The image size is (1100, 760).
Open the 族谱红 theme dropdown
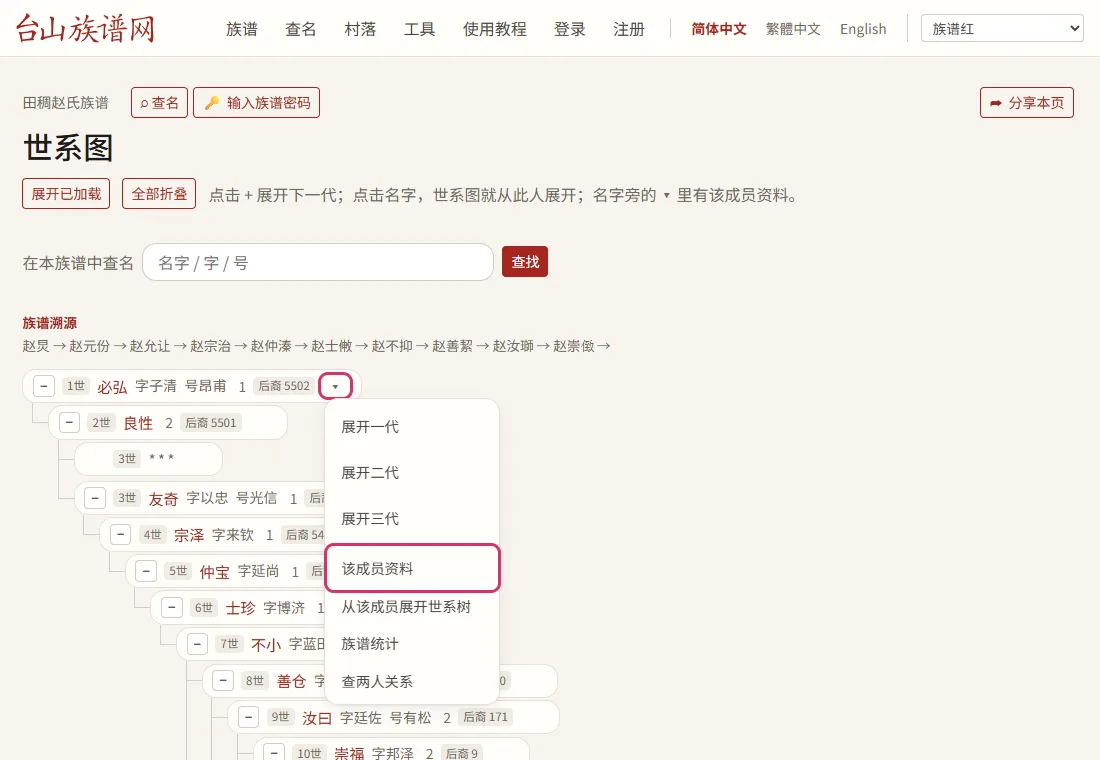1002,28
